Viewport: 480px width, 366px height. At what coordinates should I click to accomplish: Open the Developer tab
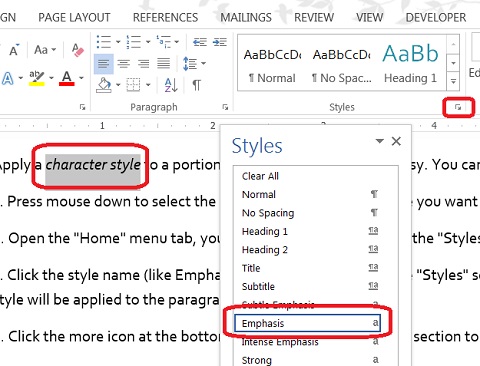click(x=436, y=17)
